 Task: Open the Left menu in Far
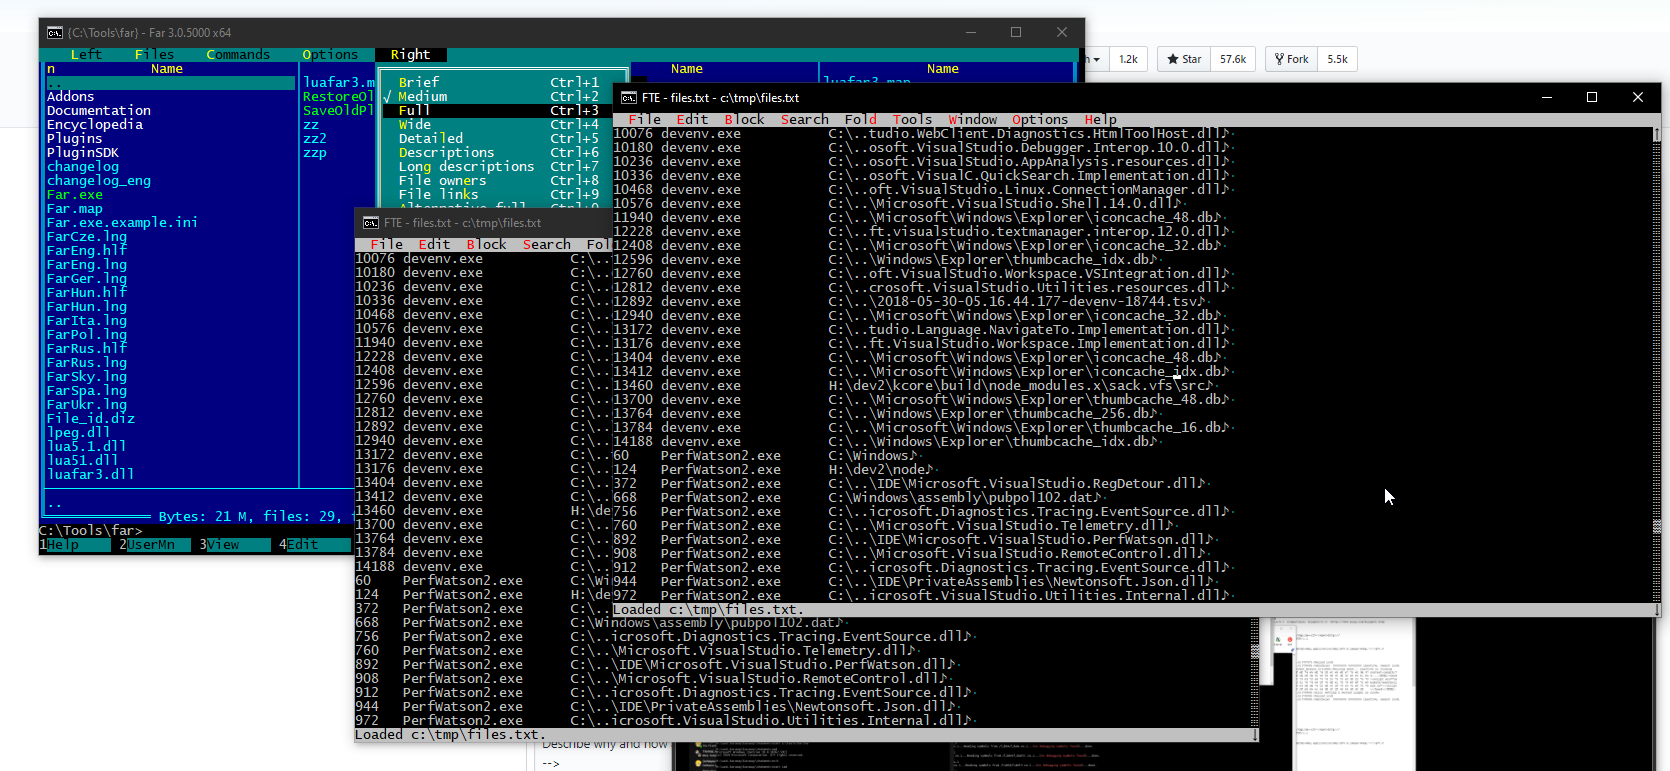point(86,54)
